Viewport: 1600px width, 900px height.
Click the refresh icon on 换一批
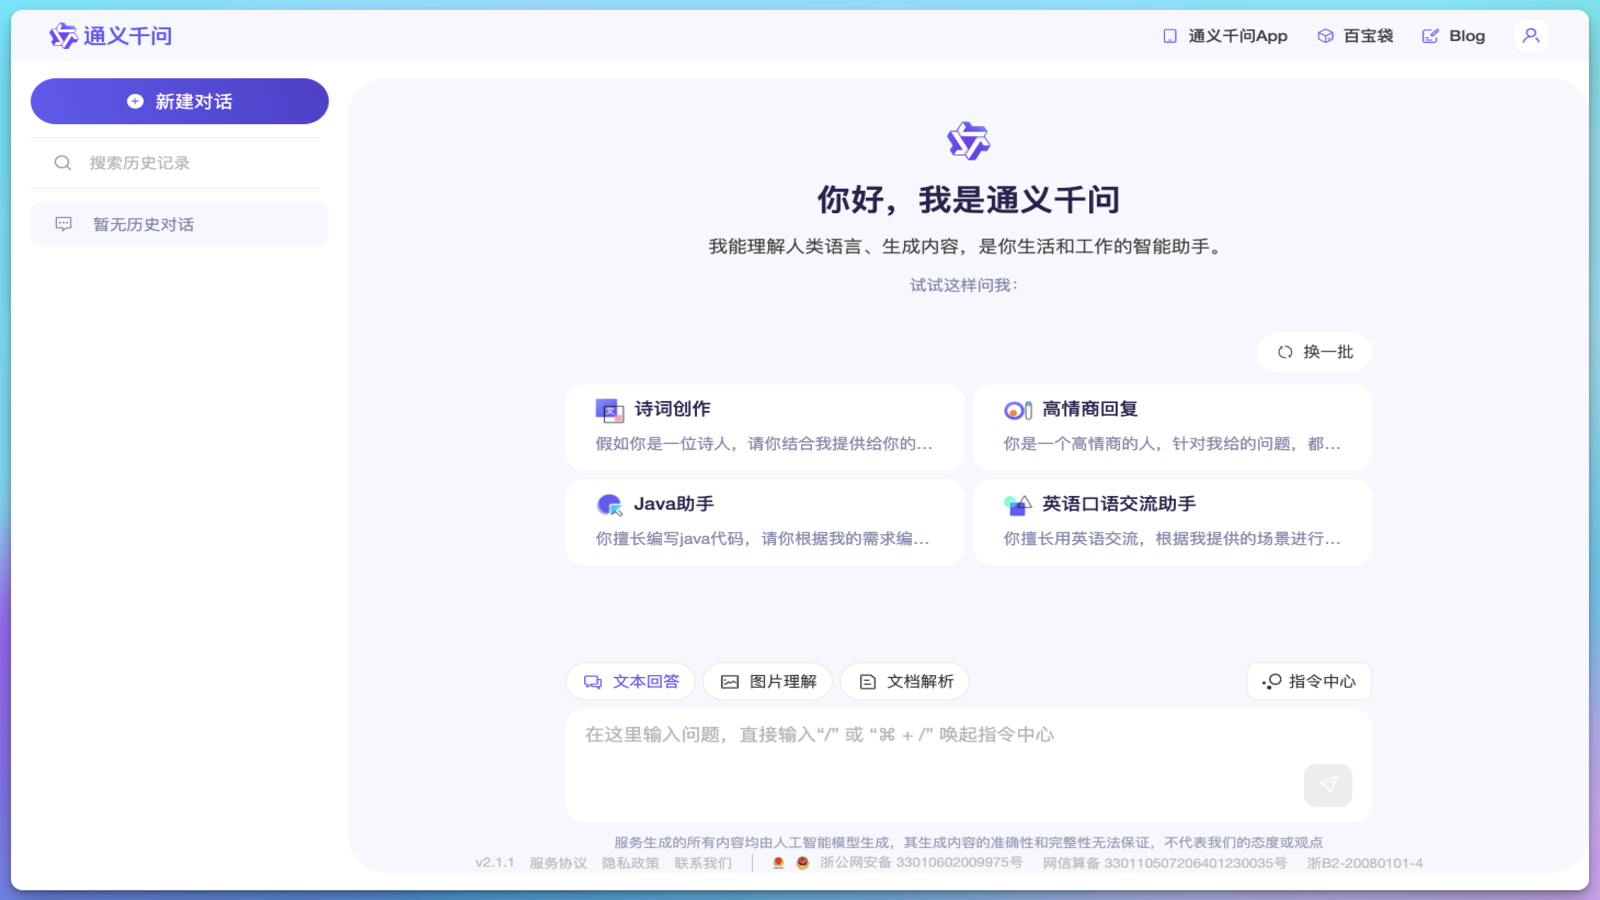[x=1285, y=352]
